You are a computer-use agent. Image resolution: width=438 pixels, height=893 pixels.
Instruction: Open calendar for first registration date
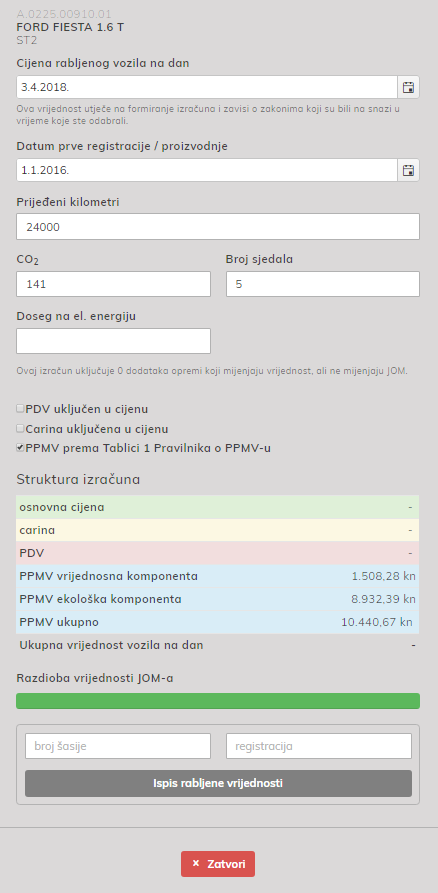[408, 170]
